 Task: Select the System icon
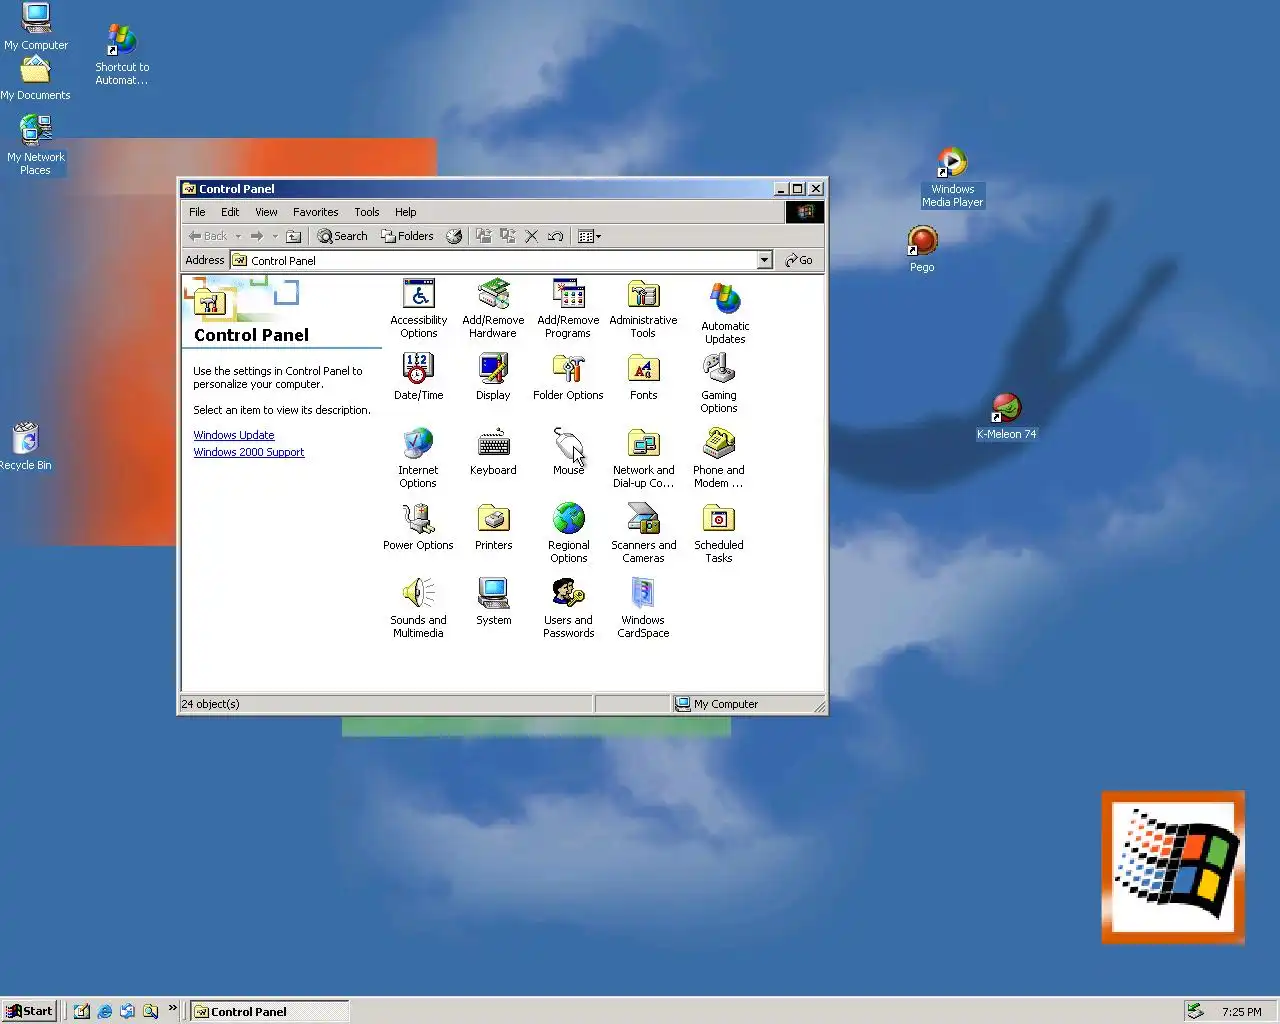point(493,594)
